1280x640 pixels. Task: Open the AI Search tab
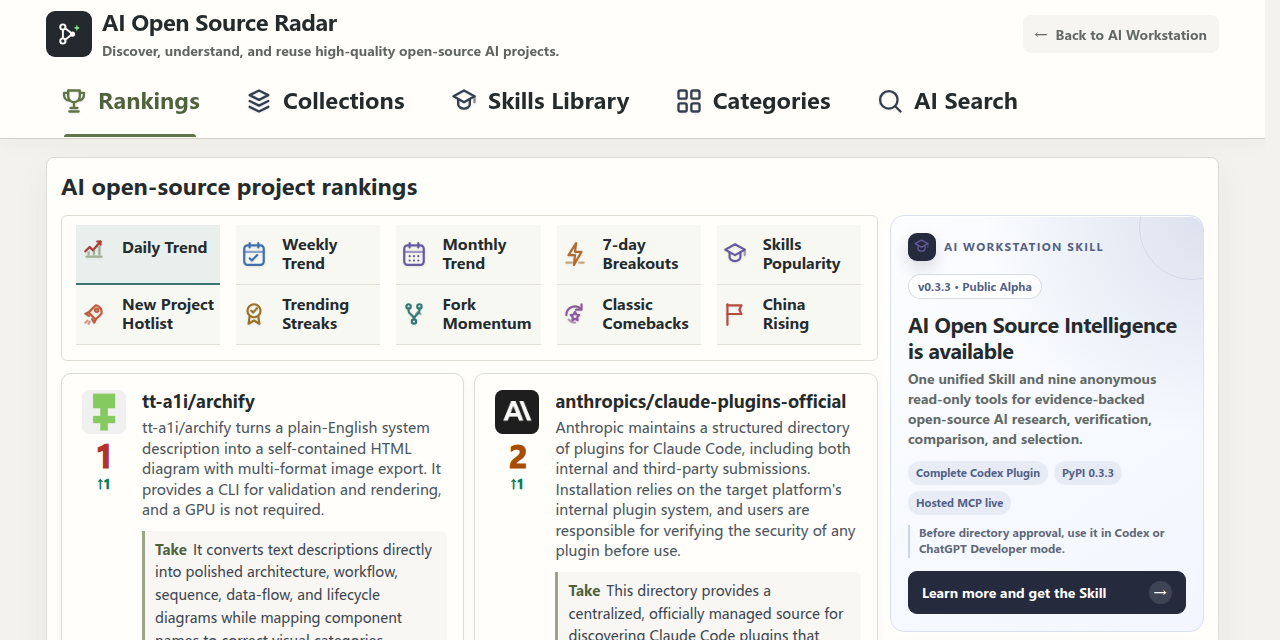(948, 101)
